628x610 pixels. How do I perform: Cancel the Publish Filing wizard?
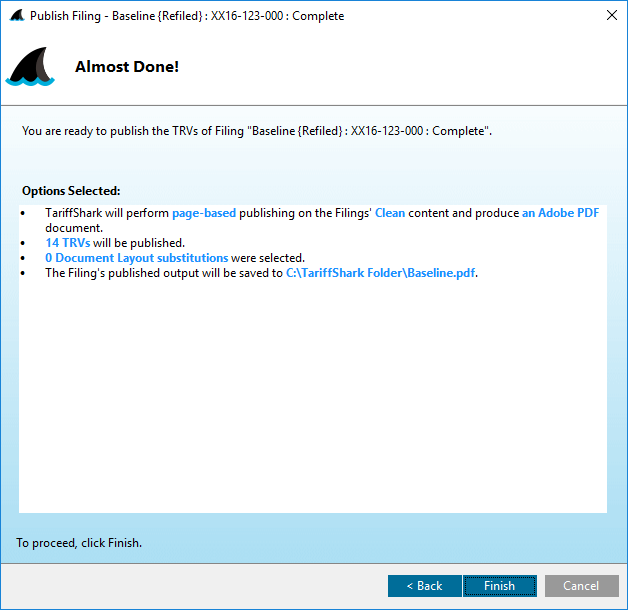(582, 586)
